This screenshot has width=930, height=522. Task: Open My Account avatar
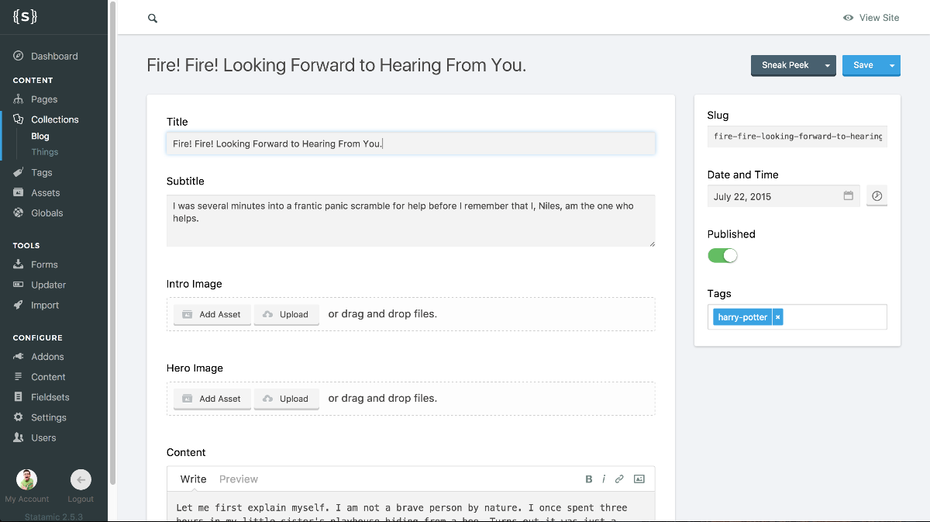point(27,480)
